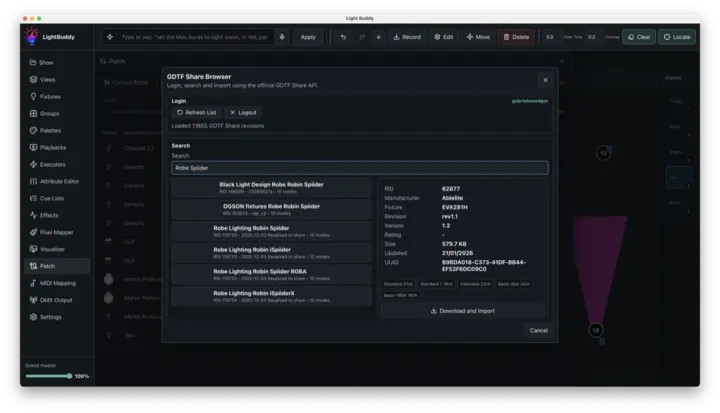This screenshot has height=413, width=720.
Task: Click the Move toolbar button
Action: click(478, 37)
